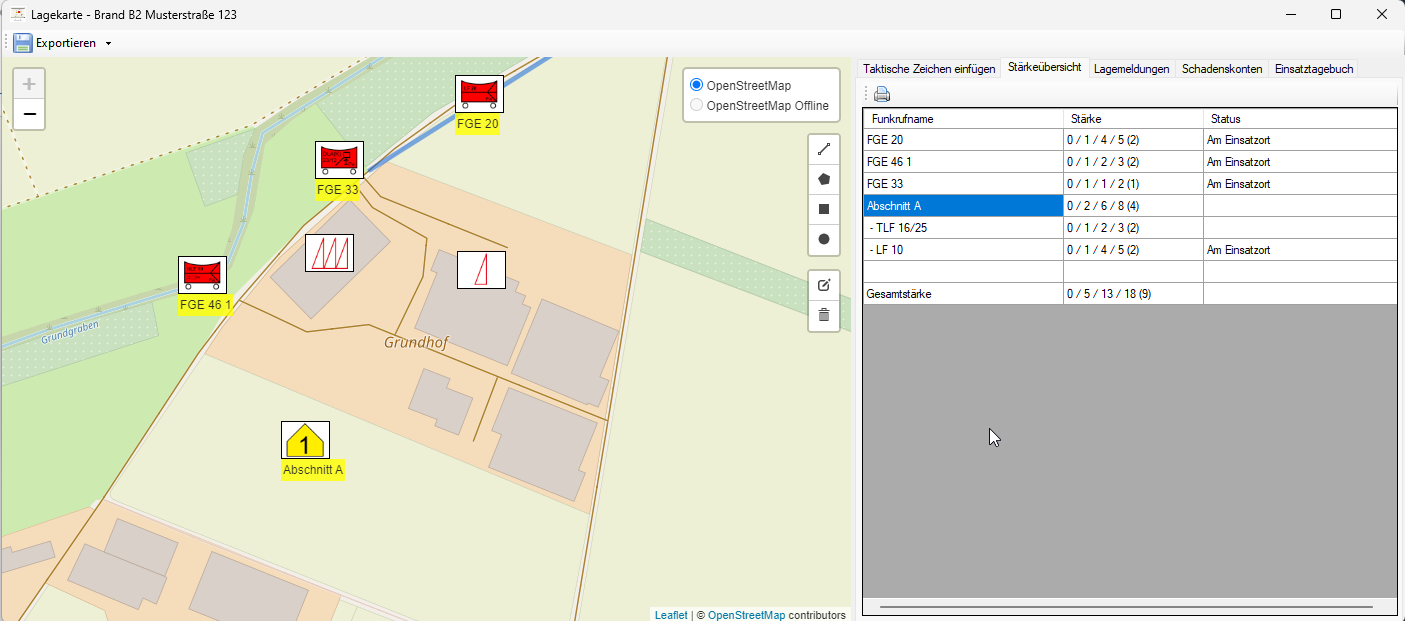Switch to the Lagemeldungen tab
The height and width of the screenshot is (621, 1405).
pyautogui.click(x=1131, y=69)
